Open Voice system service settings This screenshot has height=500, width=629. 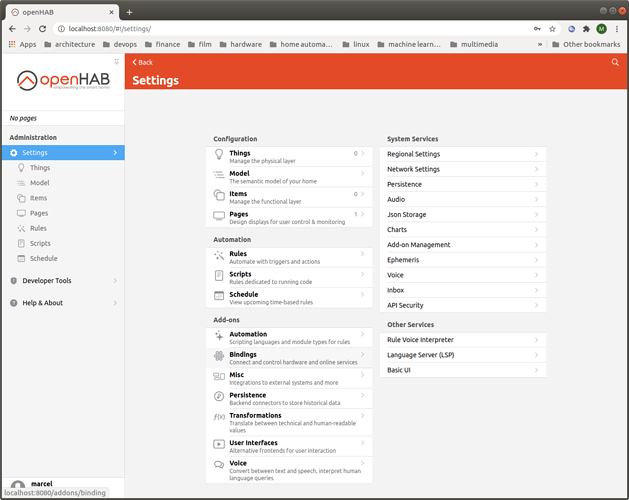click(x=463, y=275)
